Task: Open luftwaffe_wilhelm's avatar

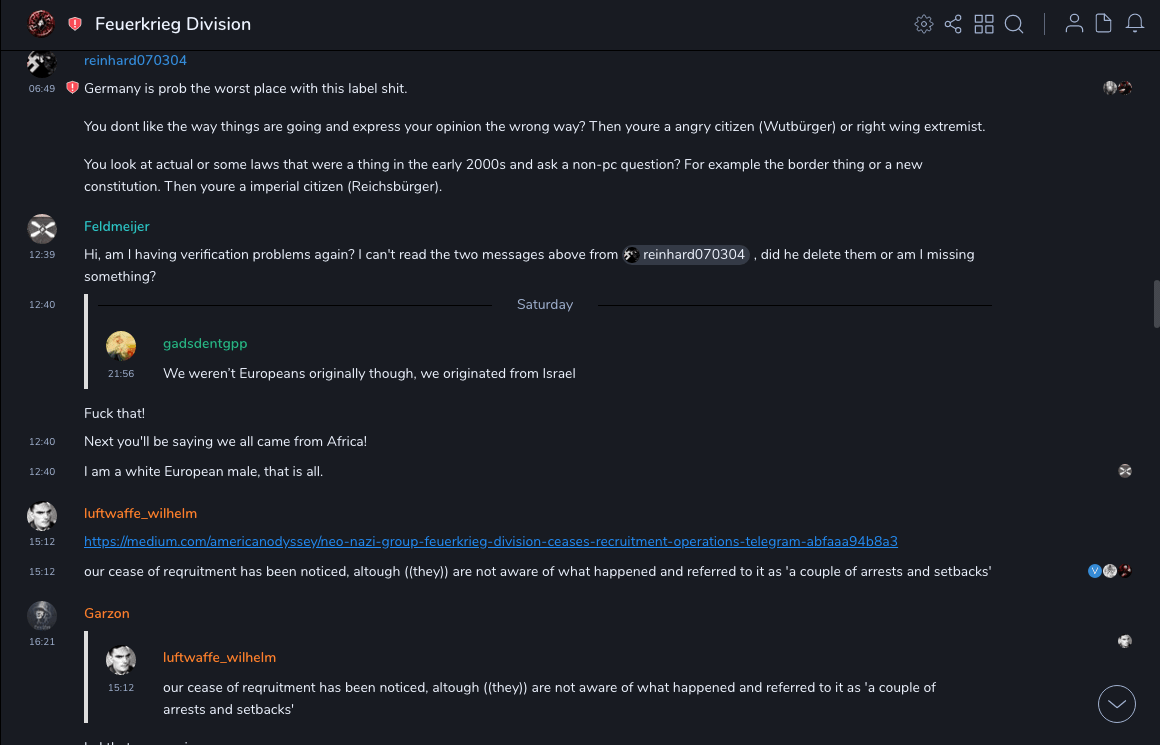Action: pos(42,517)
